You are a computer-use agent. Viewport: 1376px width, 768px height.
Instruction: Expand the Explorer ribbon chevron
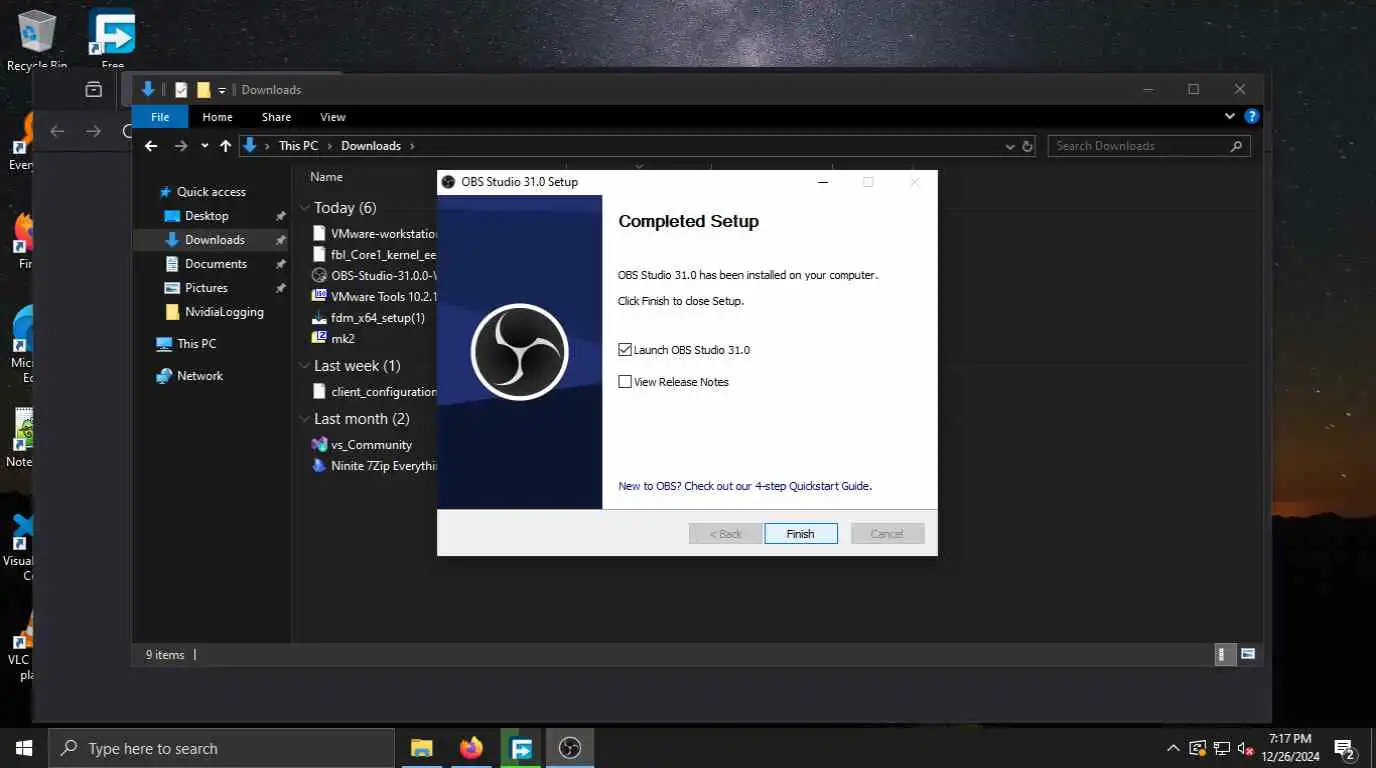[x=1230, y=116]
